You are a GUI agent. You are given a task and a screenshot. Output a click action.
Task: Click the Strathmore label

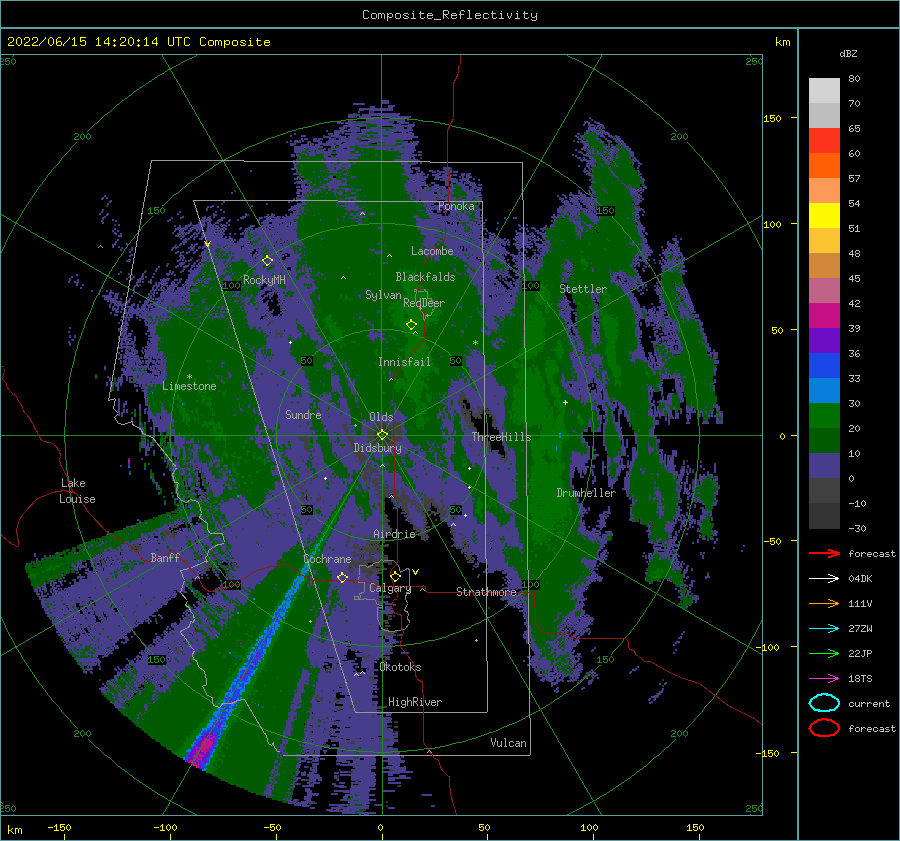[486, 592]
